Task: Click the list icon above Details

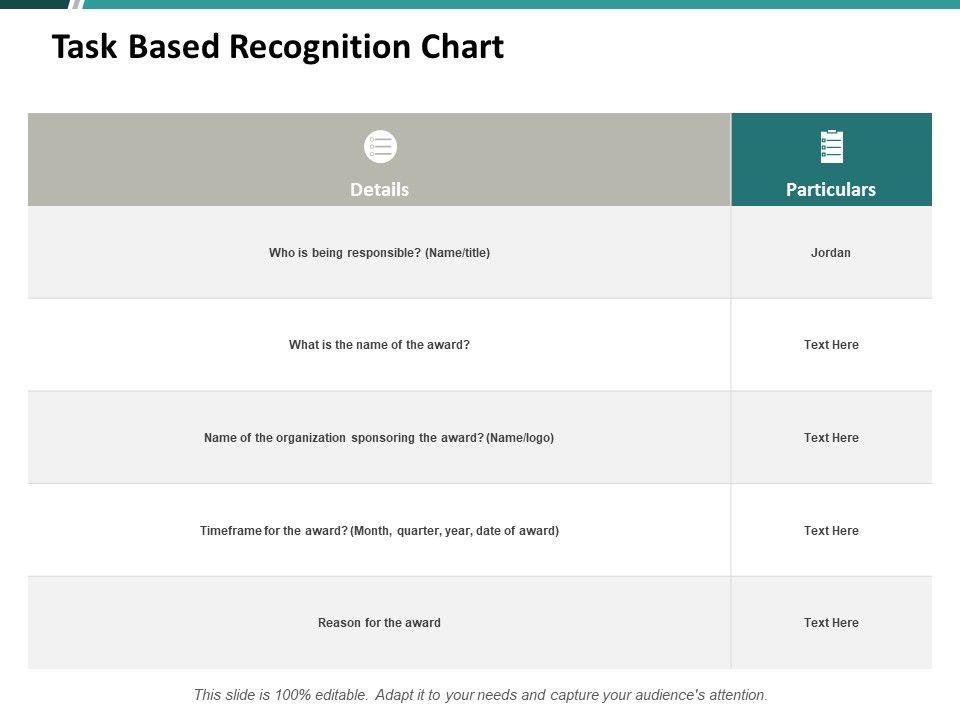Action: click(380, 147)
